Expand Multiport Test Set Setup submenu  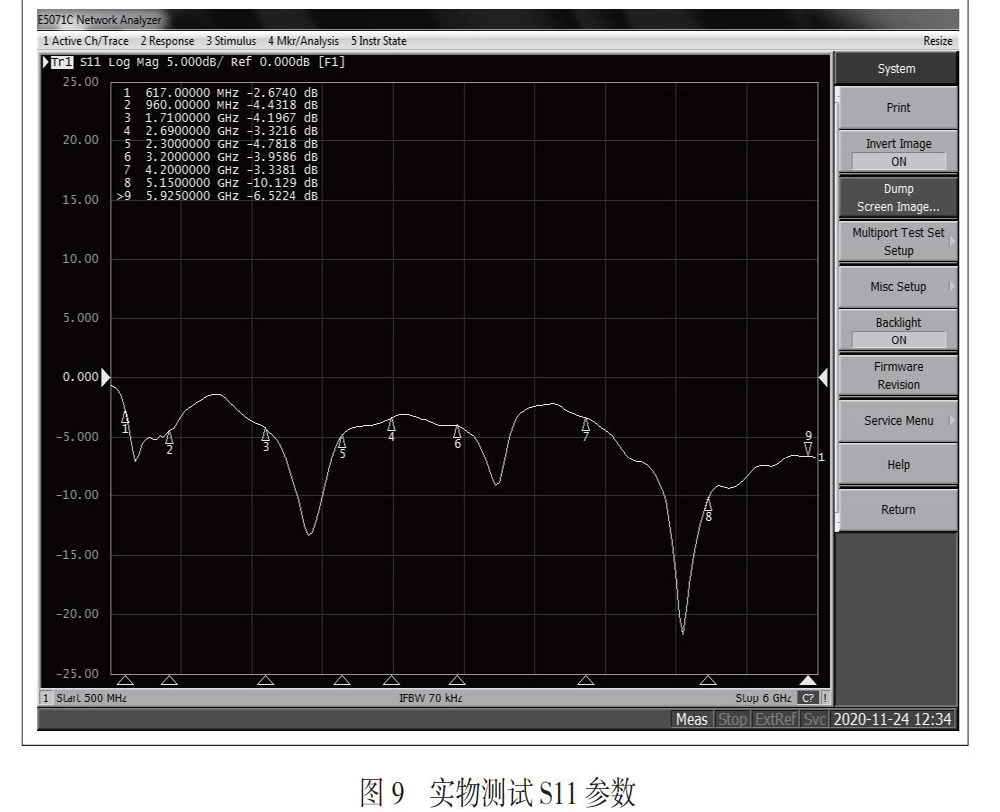[x=898, y=242]
